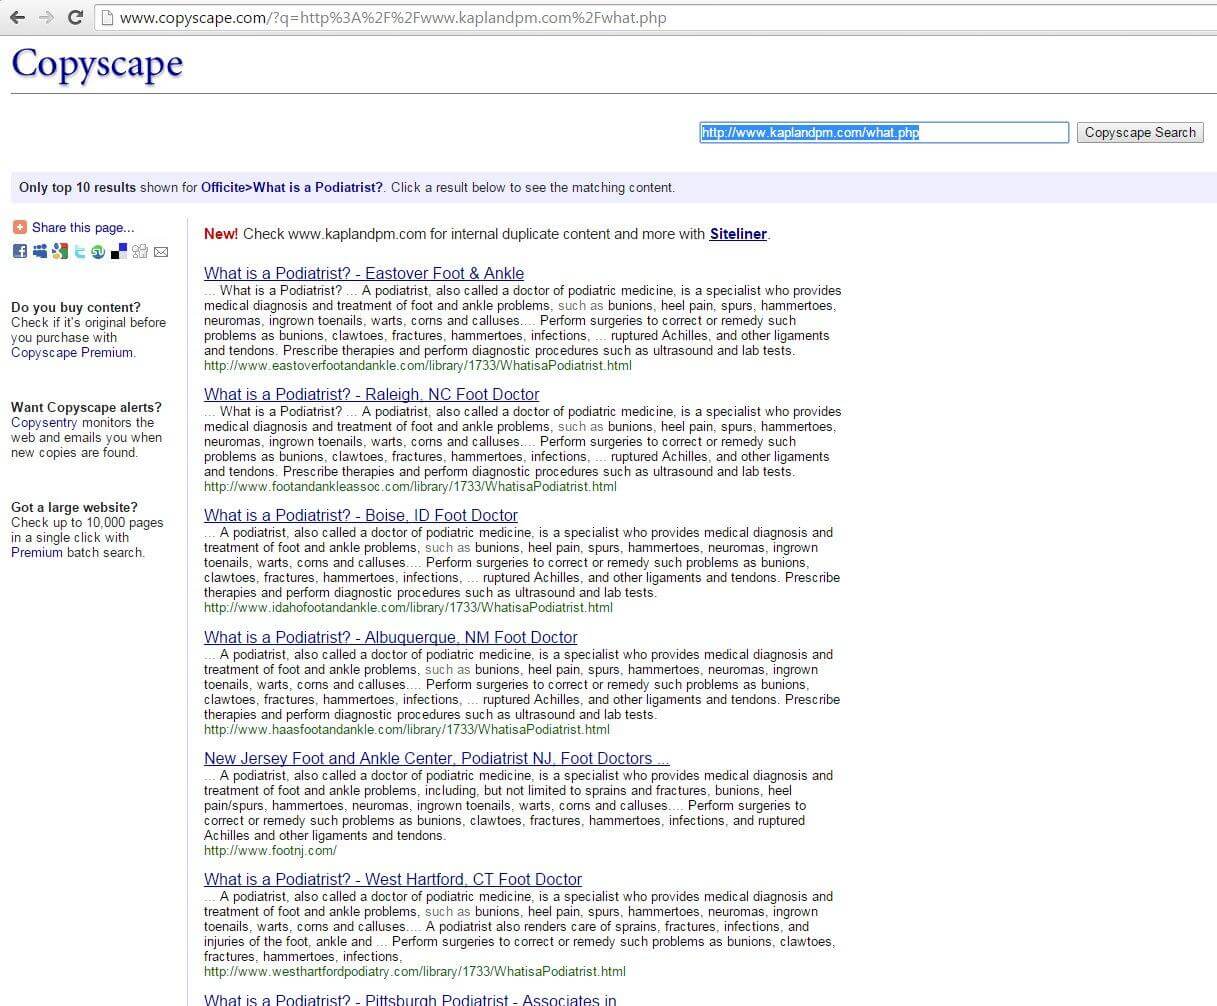Open the Copysentry link in sidebar
1217x1006 pixels.
pos(43,422)
